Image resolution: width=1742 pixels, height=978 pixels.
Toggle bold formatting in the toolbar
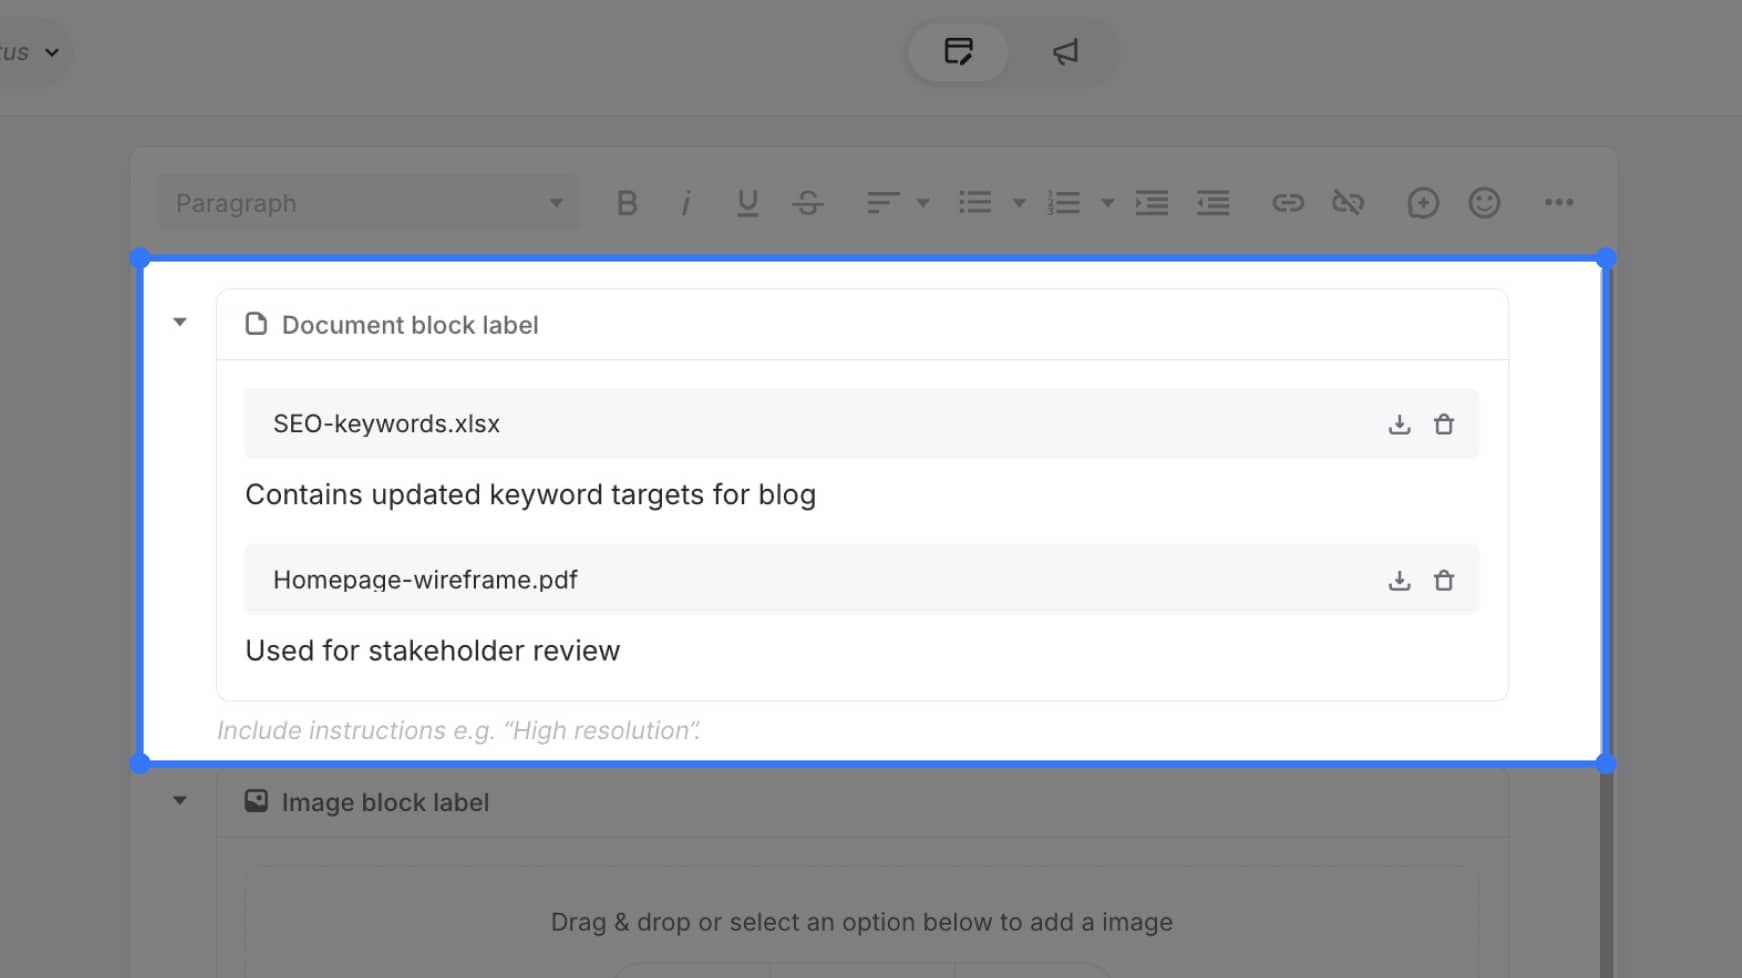pyautogui.click(x=627, y=203)
